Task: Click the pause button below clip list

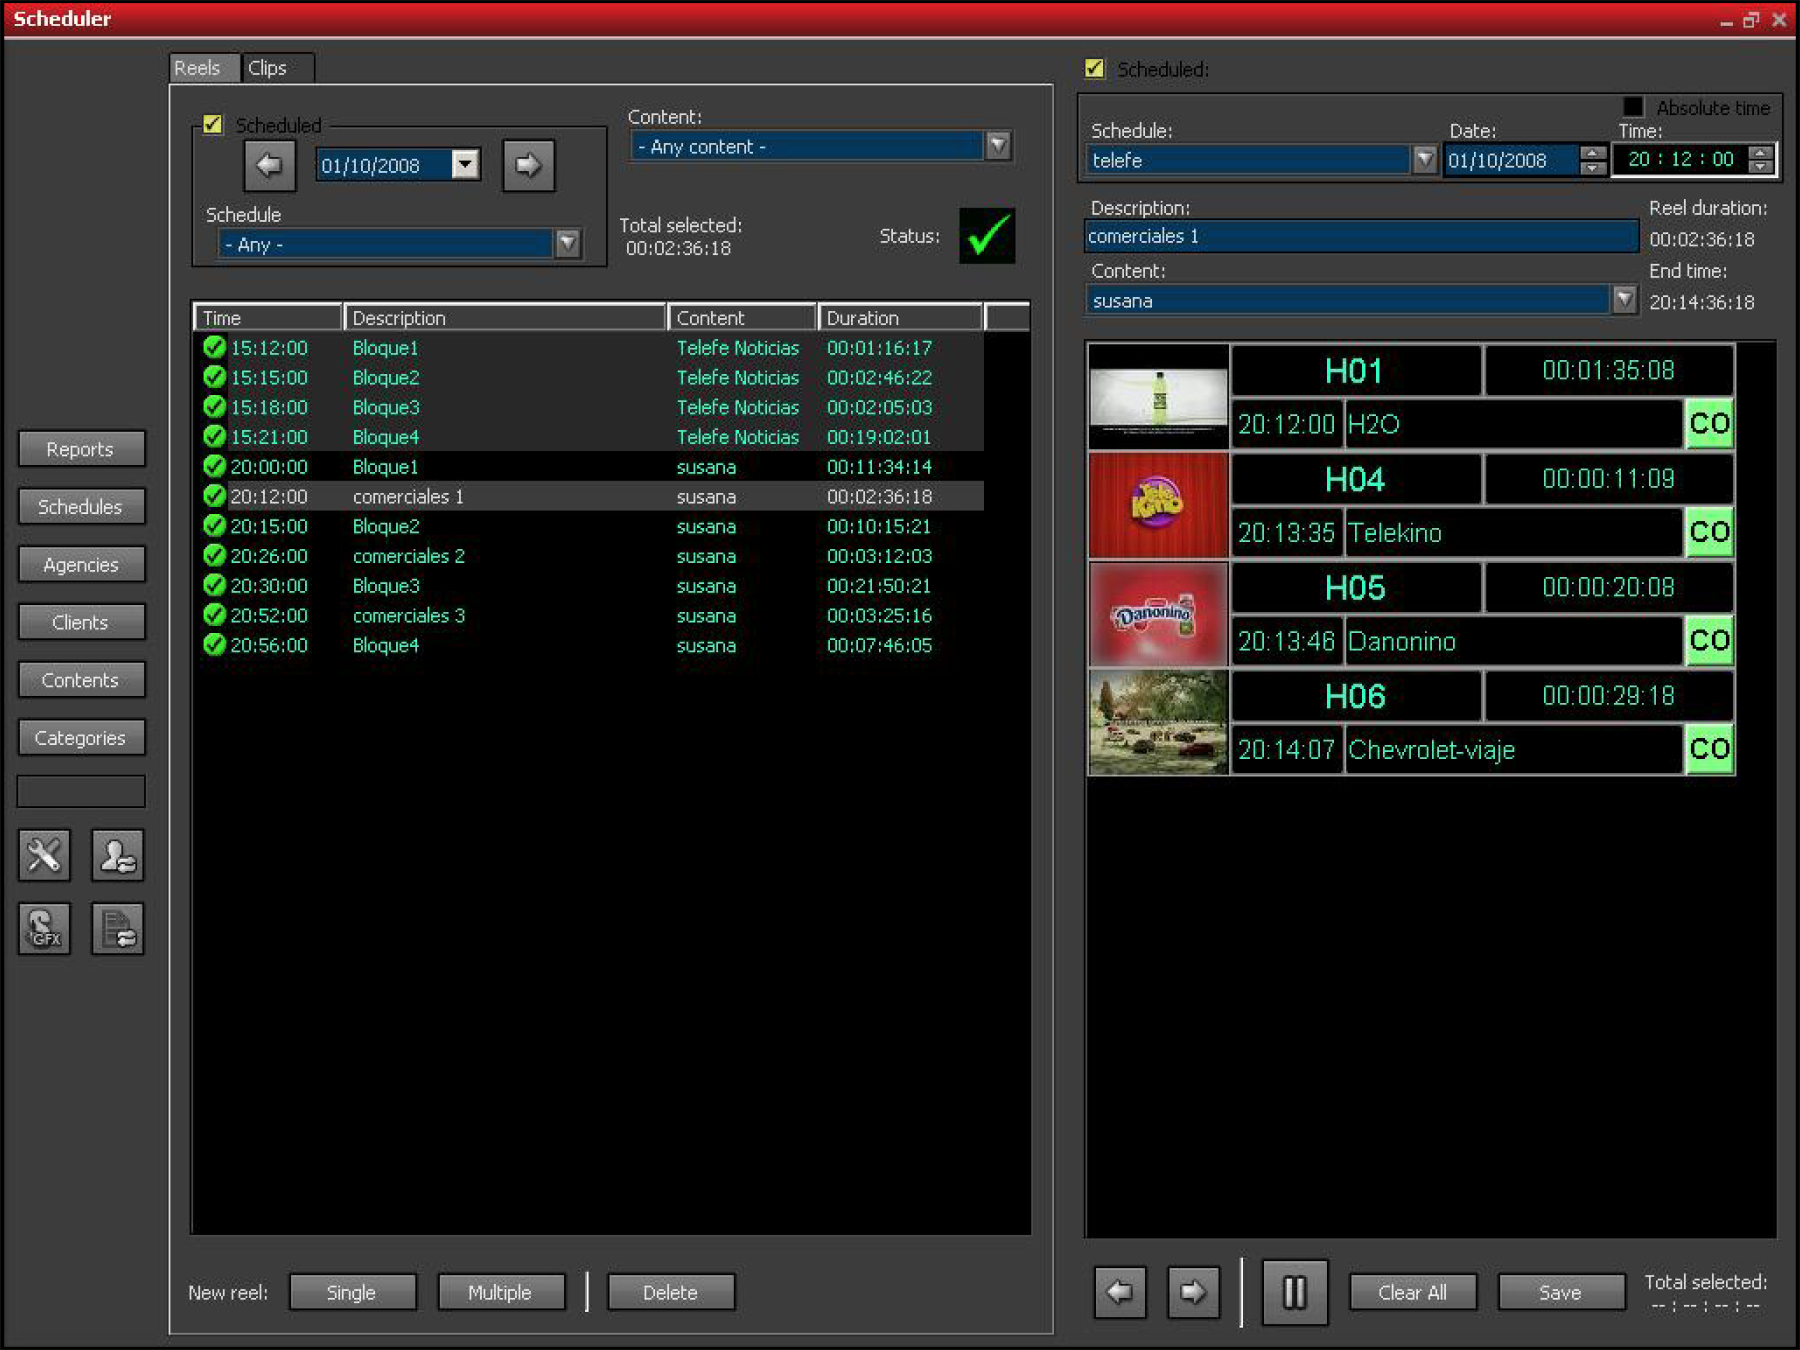Action: (1294, 1292)
